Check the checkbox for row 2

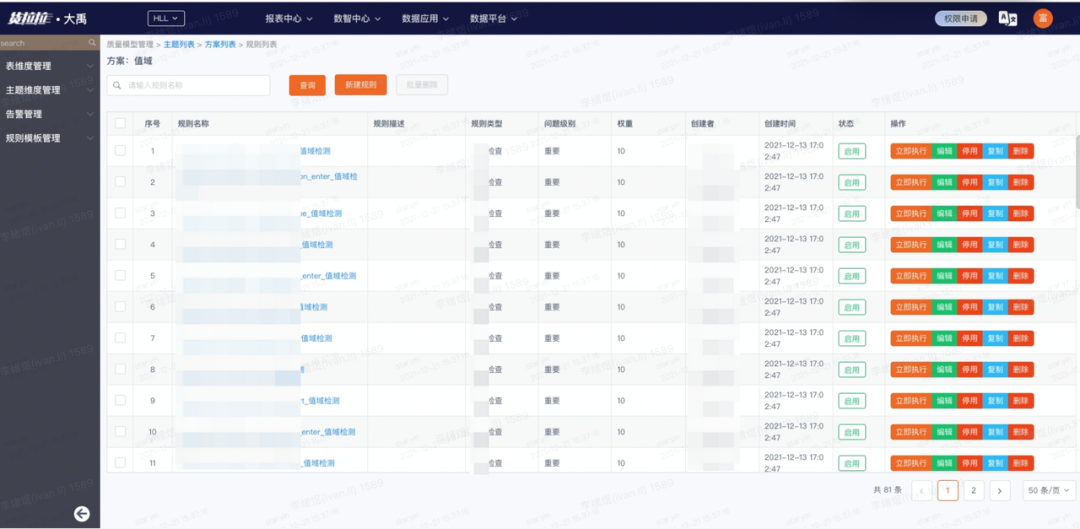coord(121,182)
